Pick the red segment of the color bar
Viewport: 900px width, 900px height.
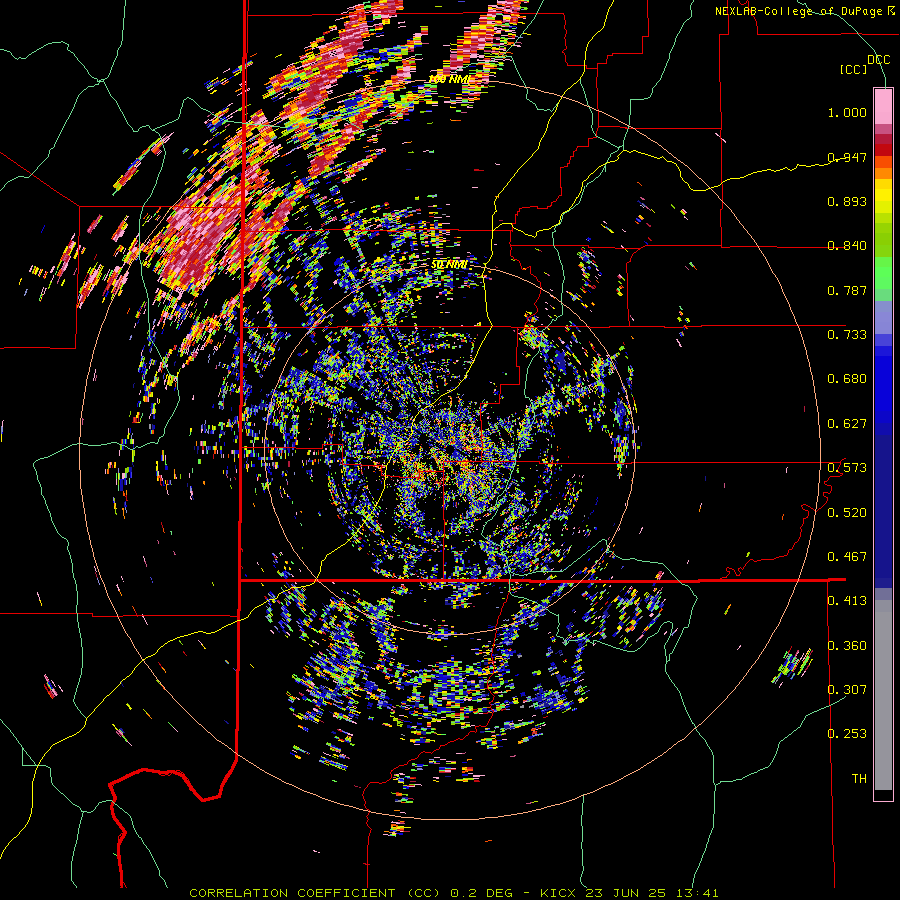click(883, 150)
